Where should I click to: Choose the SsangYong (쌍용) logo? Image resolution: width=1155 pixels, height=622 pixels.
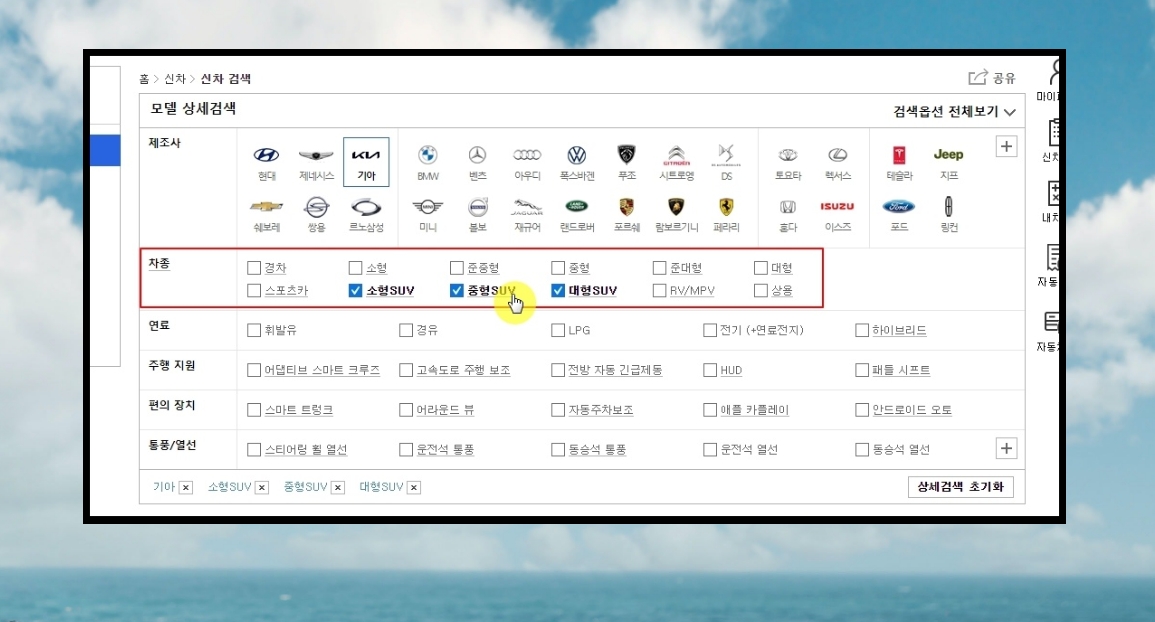point(316,207)
